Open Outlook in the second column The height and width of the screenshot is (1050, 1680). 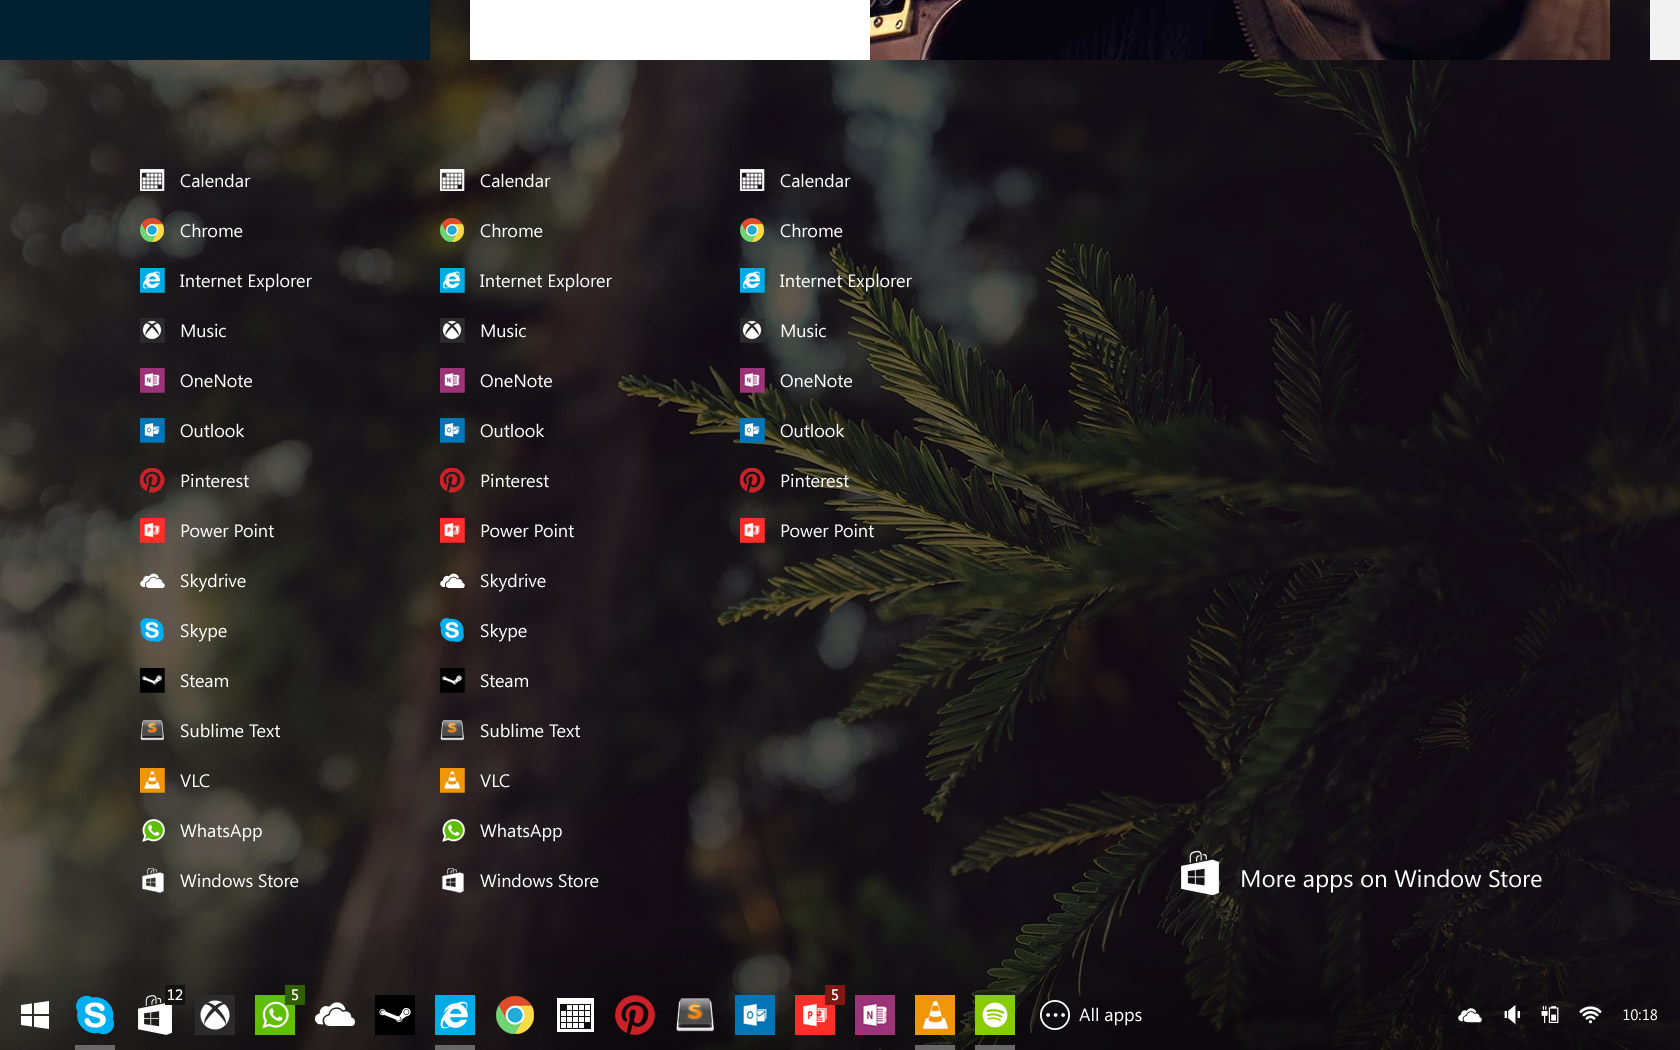pyautogui.click(x=492, y=430)
